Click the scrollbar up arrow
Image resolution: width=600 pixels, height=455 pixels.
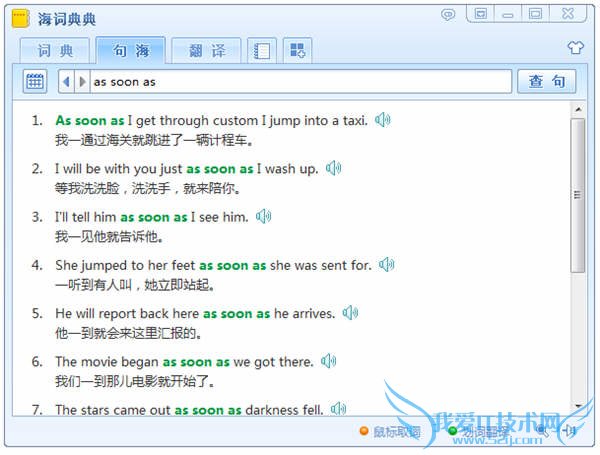578,110
